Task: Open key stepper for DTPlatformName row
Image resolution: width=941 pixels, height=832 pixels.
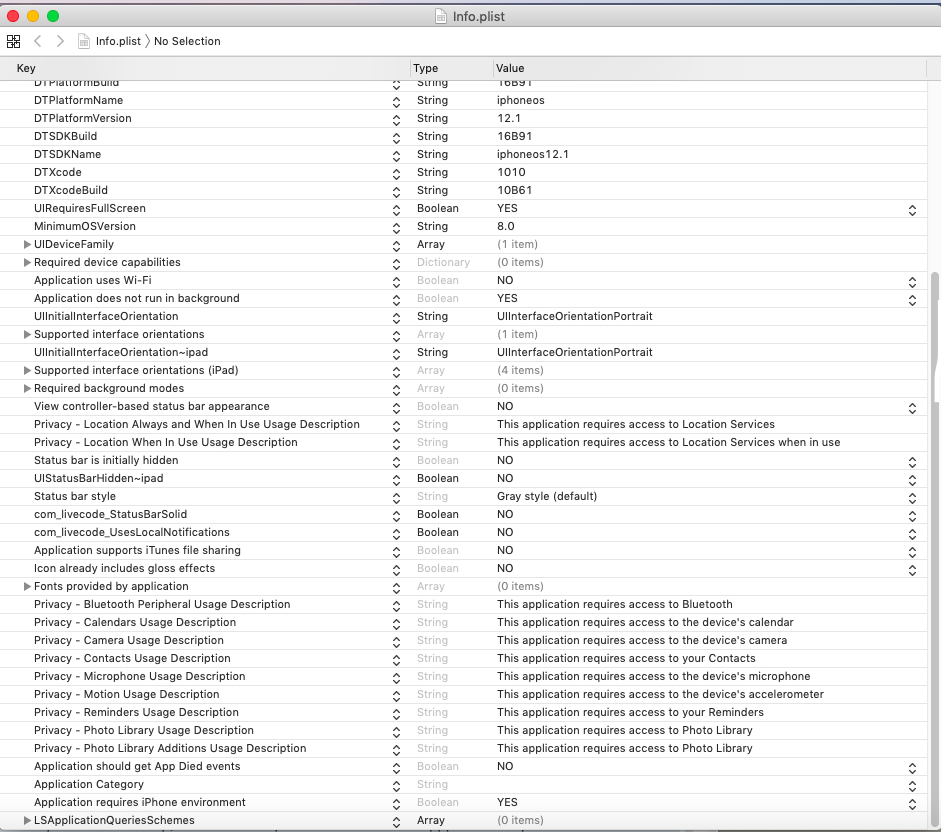Action: coord(396,101)
